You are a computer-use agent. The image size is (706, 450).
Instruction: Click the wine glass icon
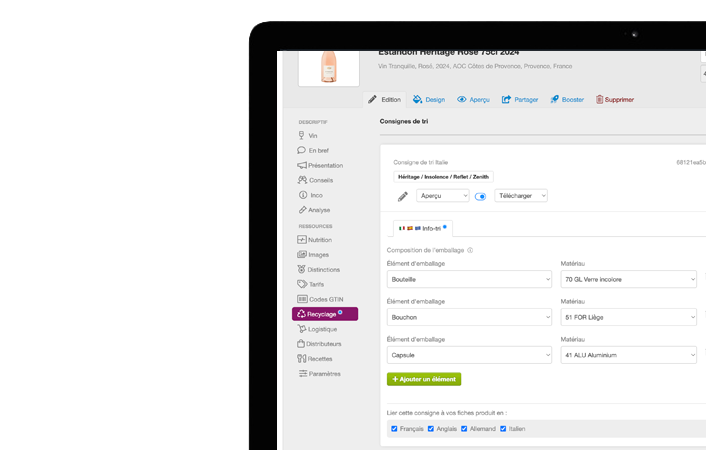coord(301,135)
